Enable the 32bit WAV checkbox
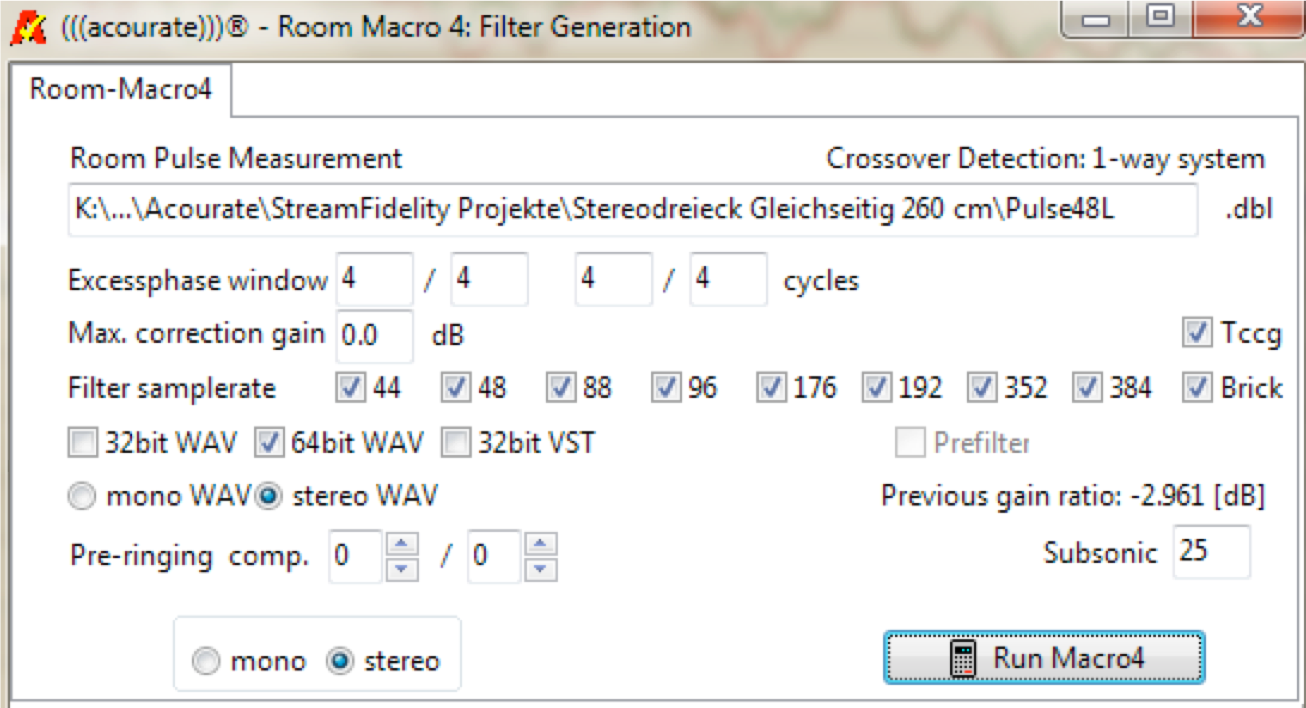 click(84, 442)
